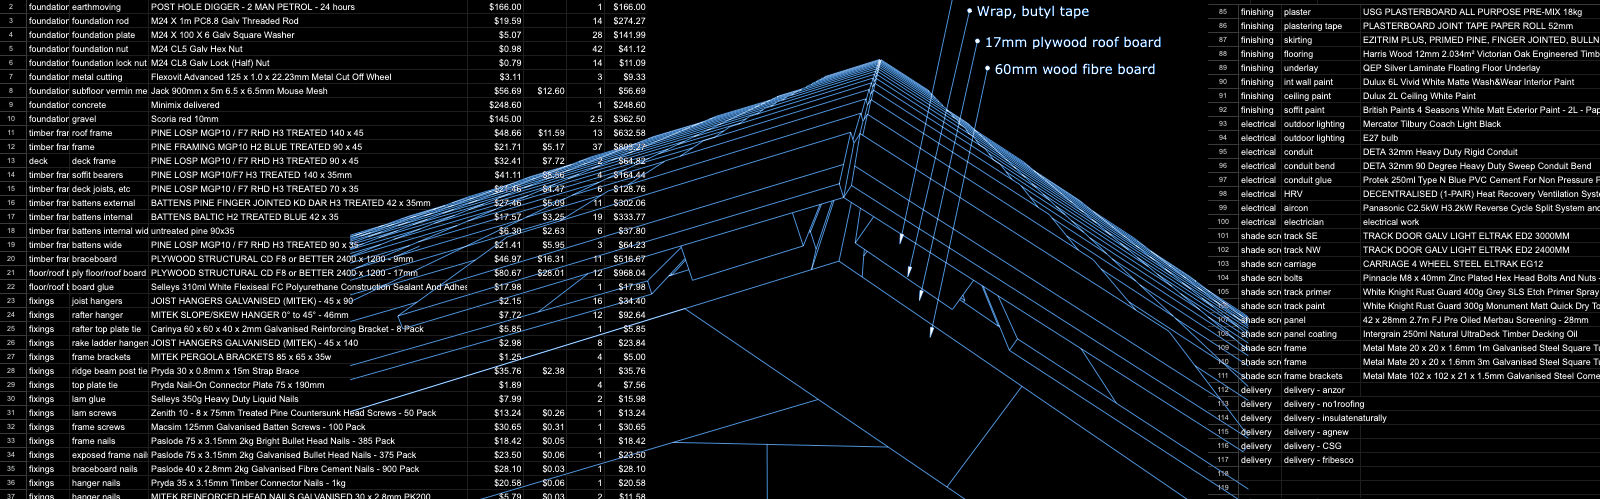Screen dimensions: 1600x499
Task: Click the 'Wrap, butyl tape' annotation label
Action: click(1032, 11)
